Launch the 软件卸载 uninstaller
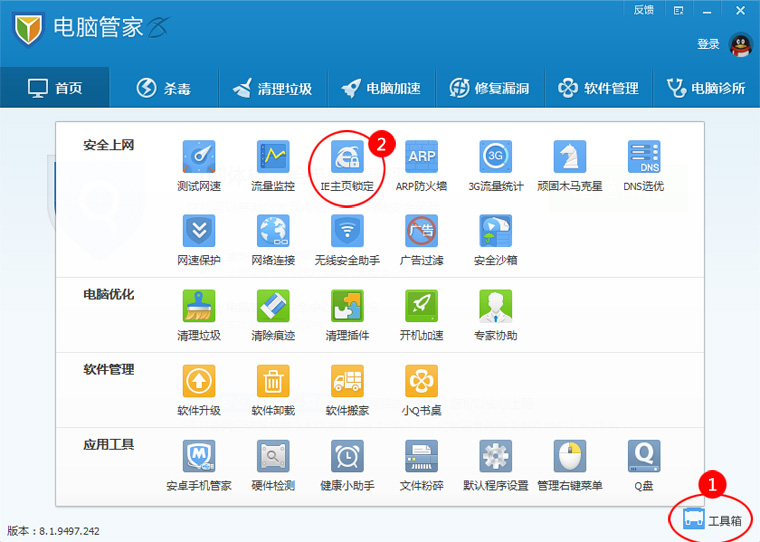Screen dimensions: 760x542 click(273, 382)
